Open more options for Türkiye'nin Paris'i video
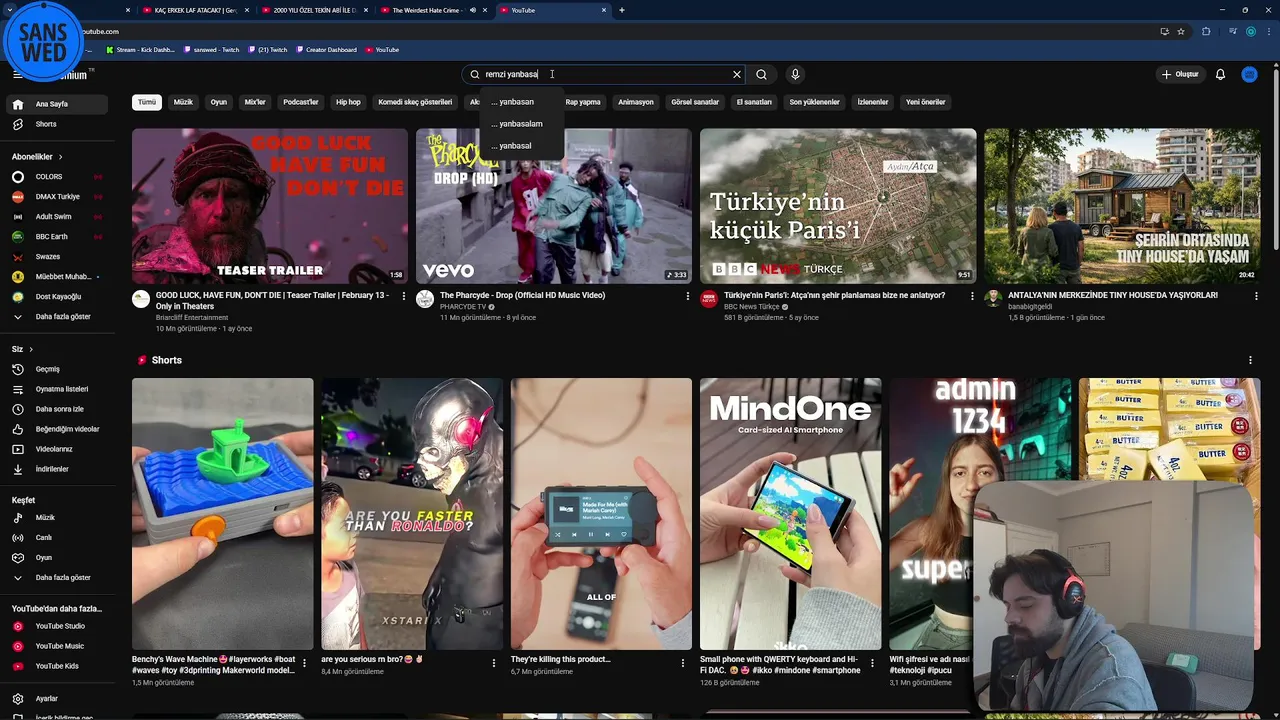 972,296
